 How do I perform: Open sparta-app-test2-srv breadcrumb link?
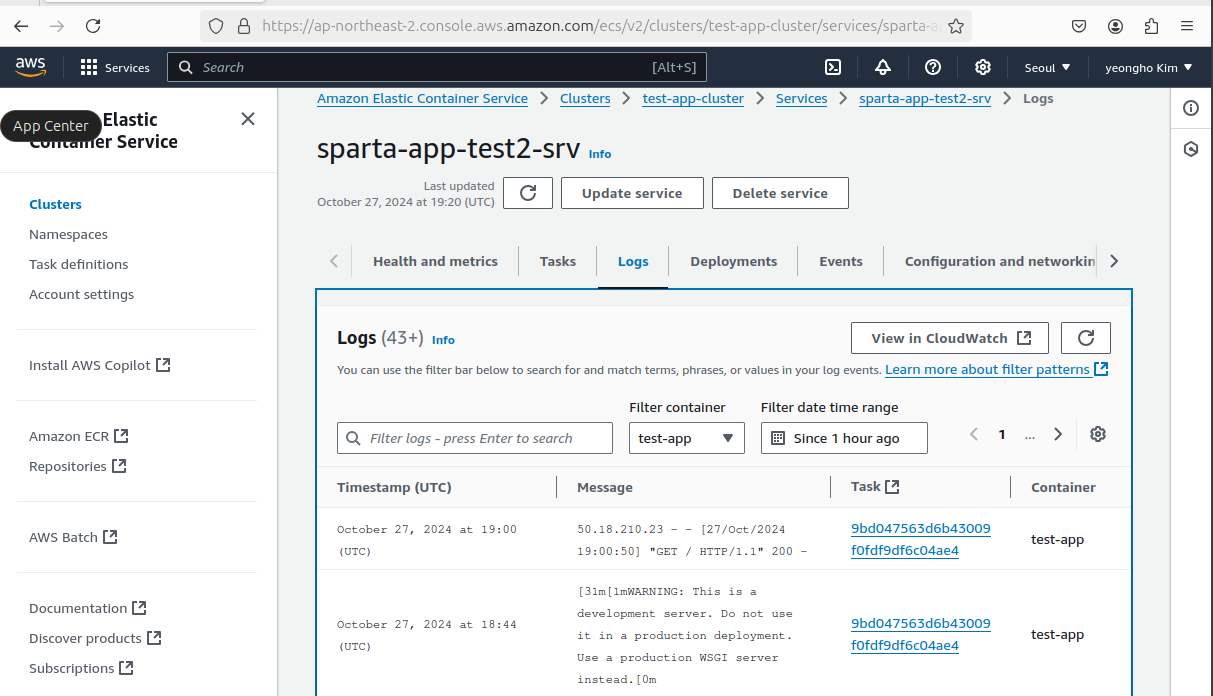[x=925, y=98]
